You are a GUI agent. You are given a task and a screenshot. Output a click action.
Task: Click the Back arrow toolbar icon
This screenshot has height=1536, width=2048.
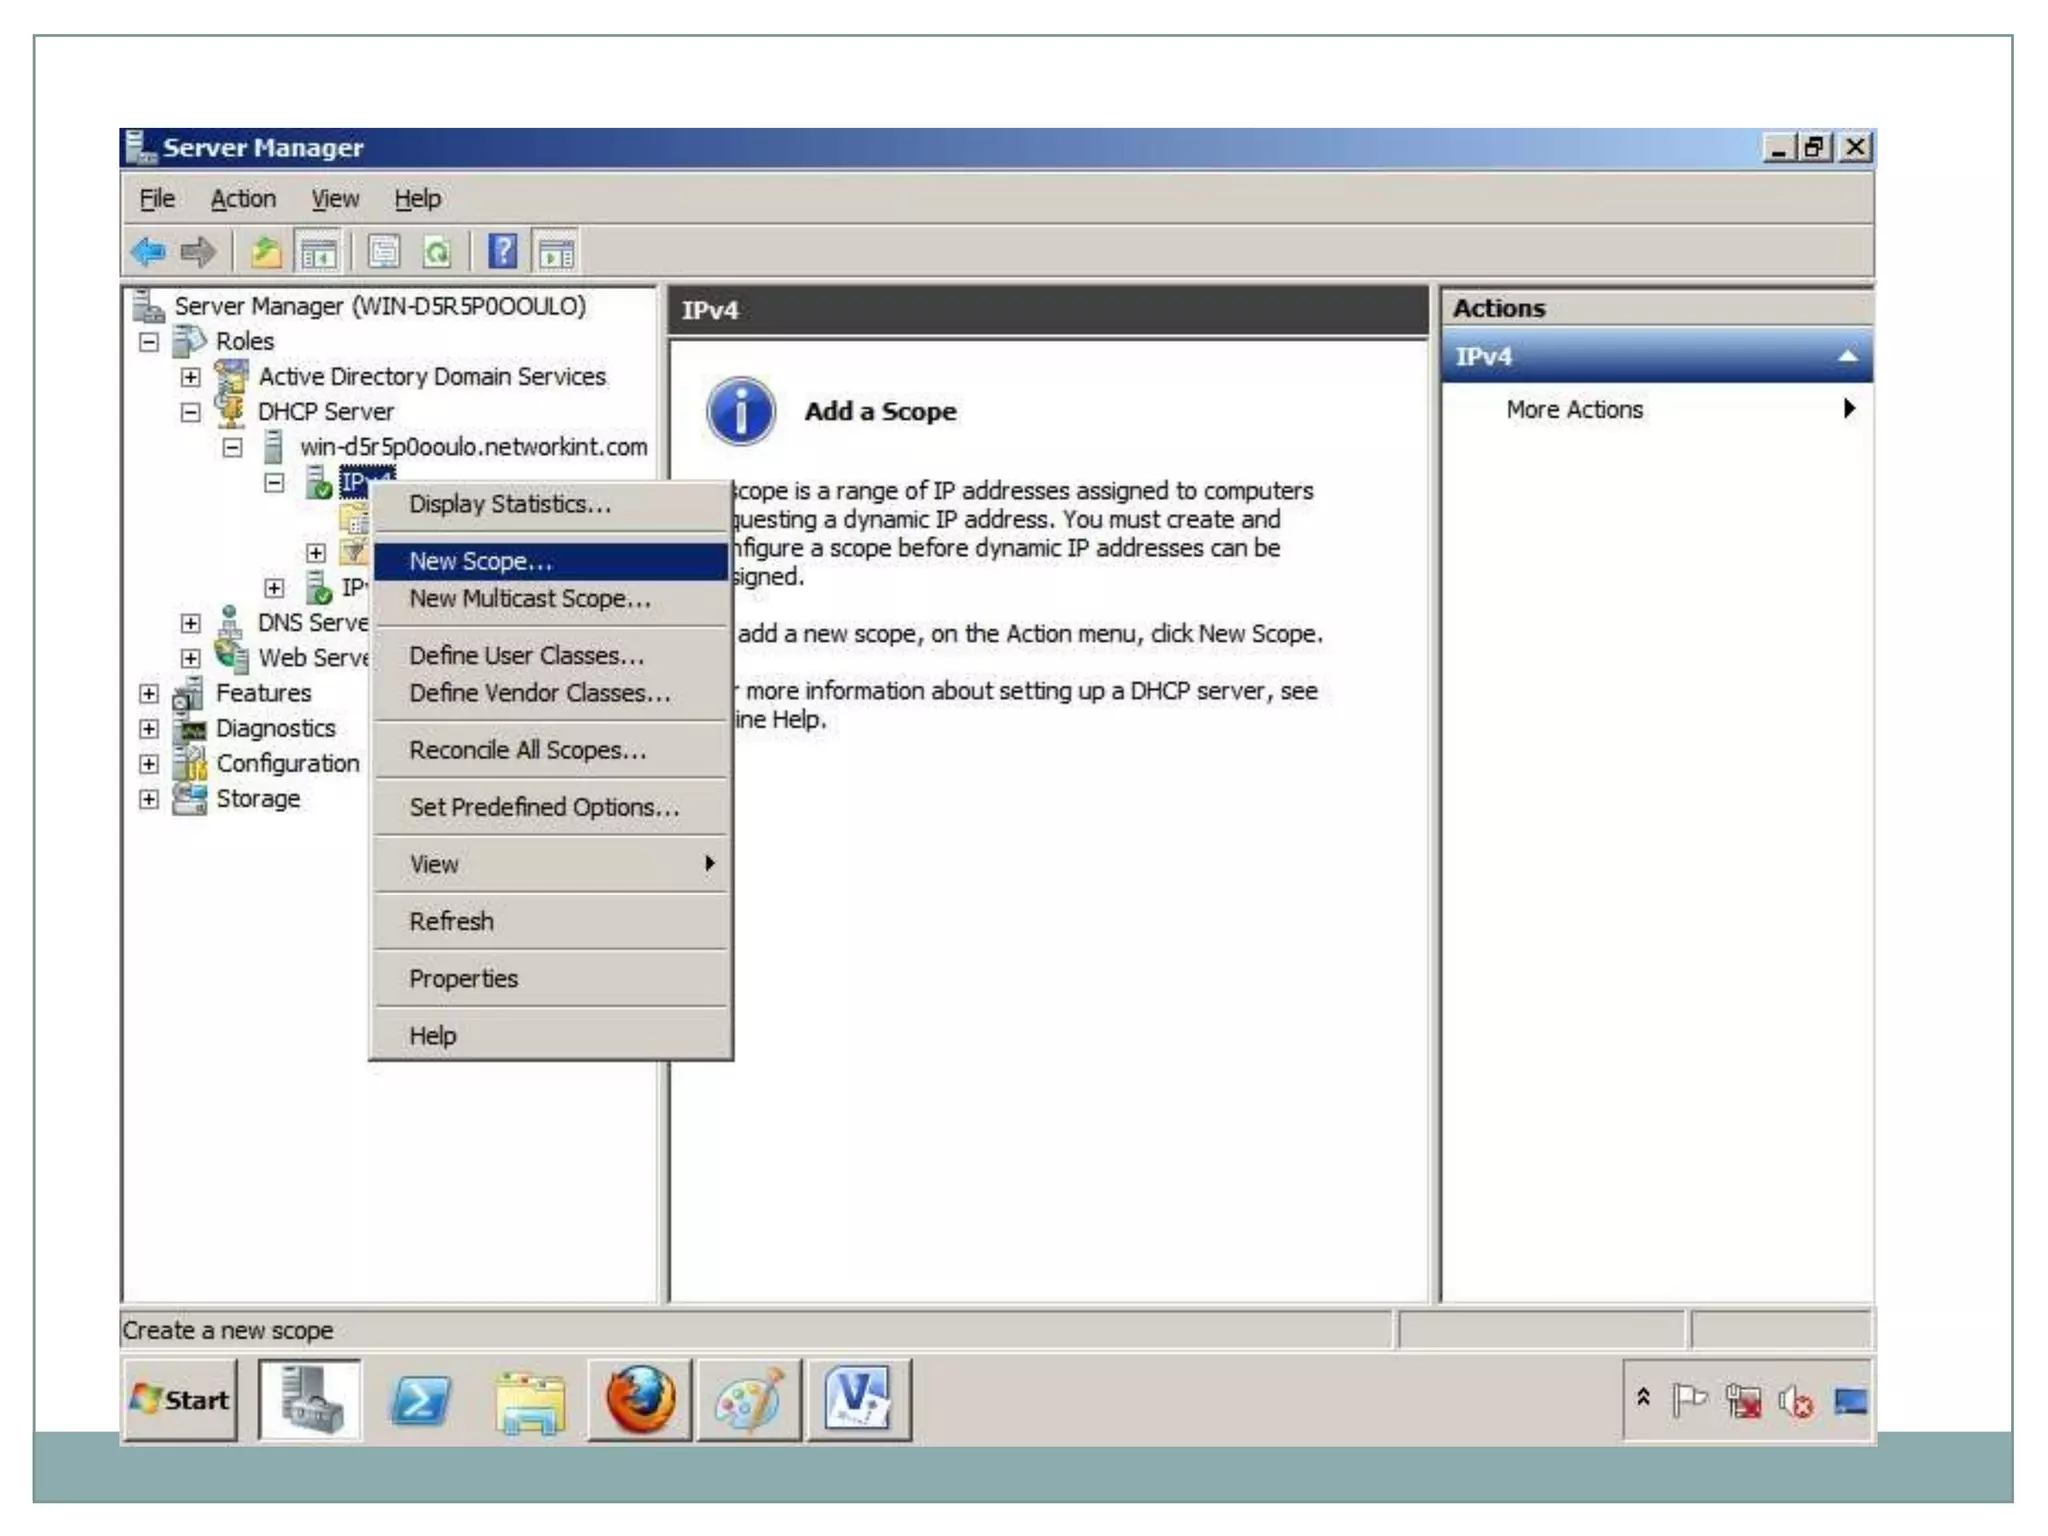[149, 251]
